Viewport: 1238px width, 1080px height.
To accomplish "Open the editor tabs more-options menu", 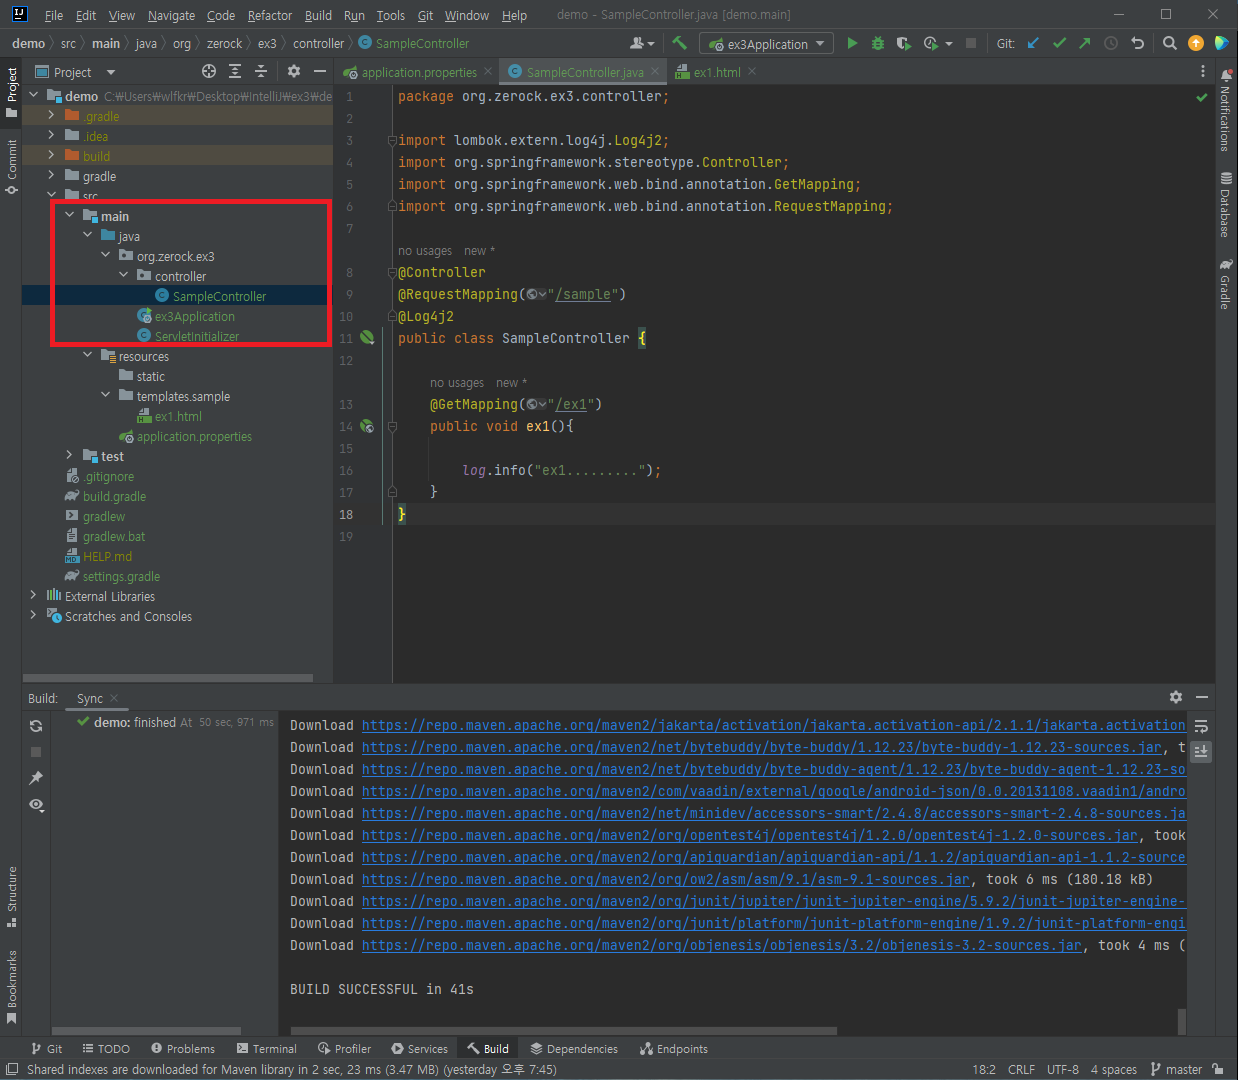I will pyautogui.click(x=1202, y=72).
